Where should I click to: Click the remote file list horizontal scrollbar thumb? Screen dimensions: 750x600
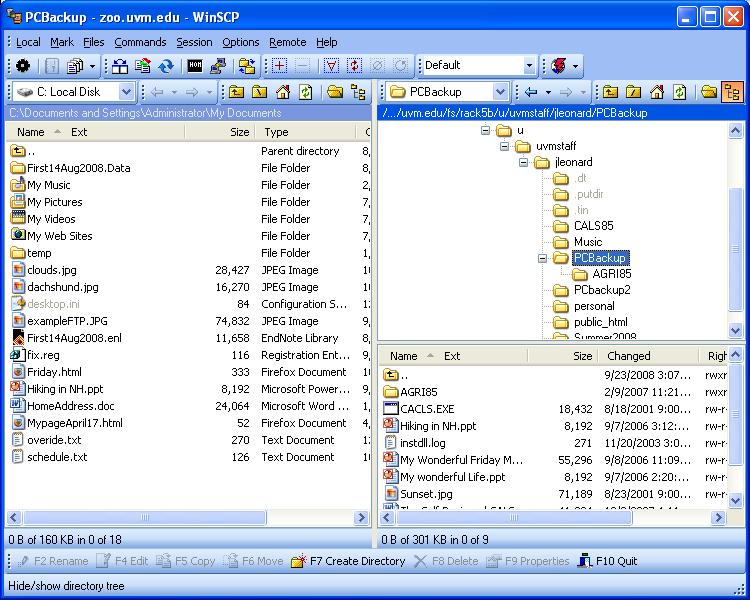point(514,517)
